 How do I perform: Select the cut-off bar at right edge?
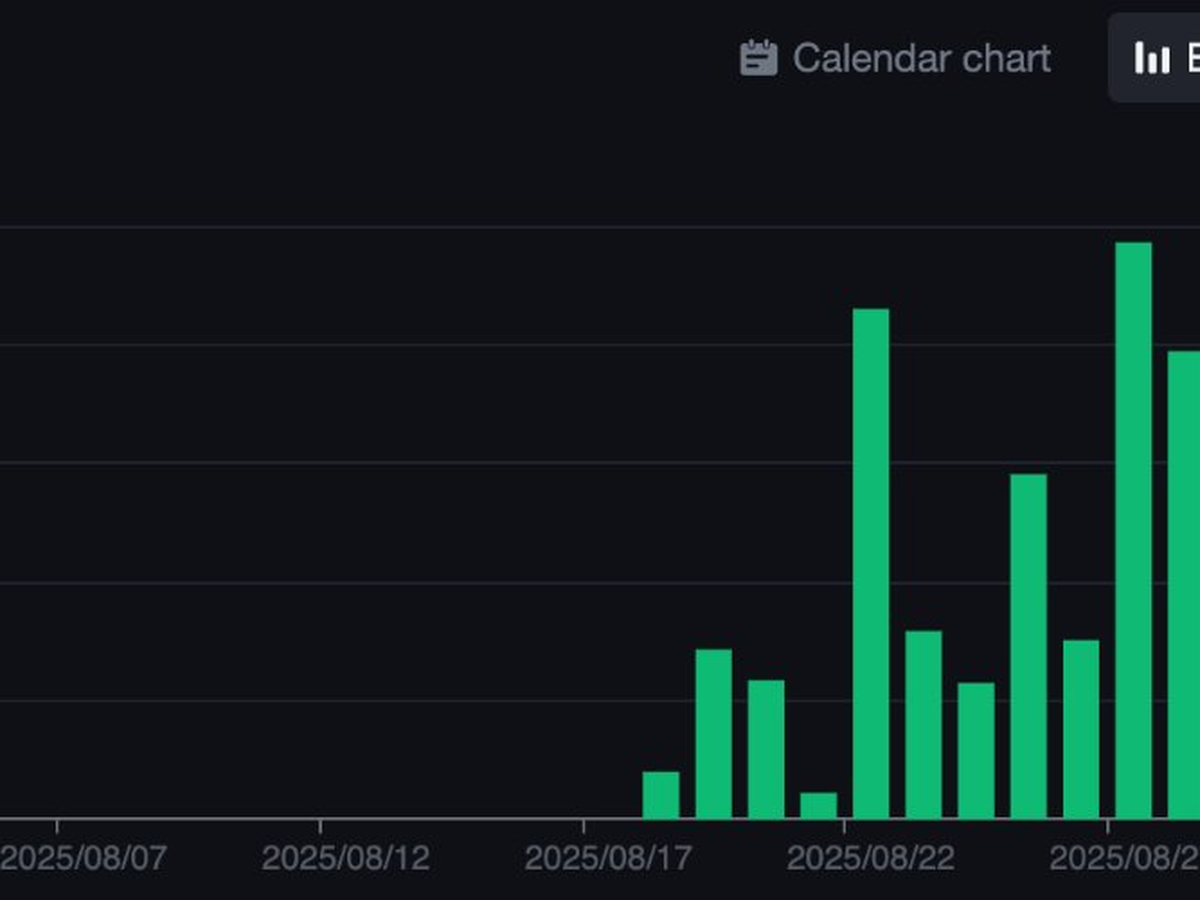coord(1184,585)
